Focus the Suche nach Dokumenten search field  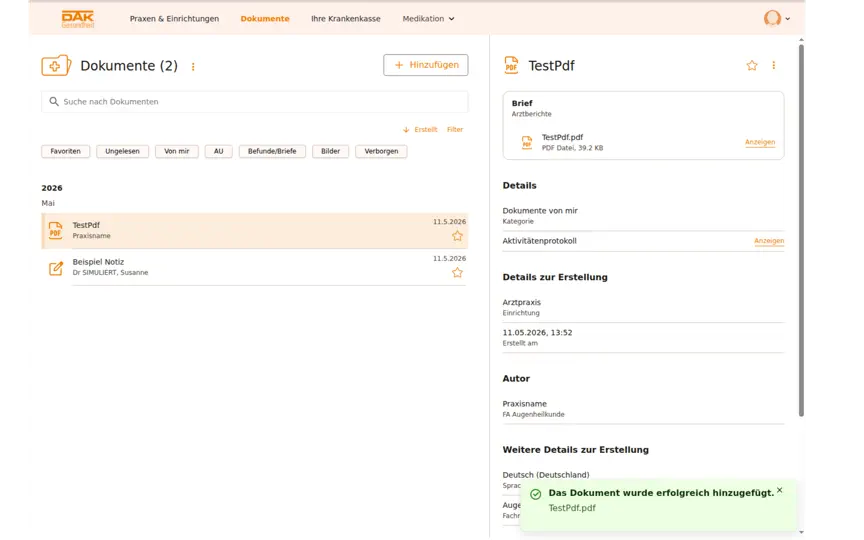pyautogui.click(x=255, y=101)
